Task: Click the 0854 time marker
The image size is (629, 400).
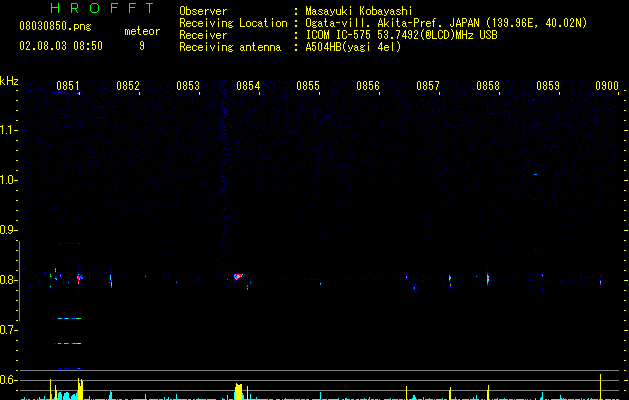Action: [248, 85]
